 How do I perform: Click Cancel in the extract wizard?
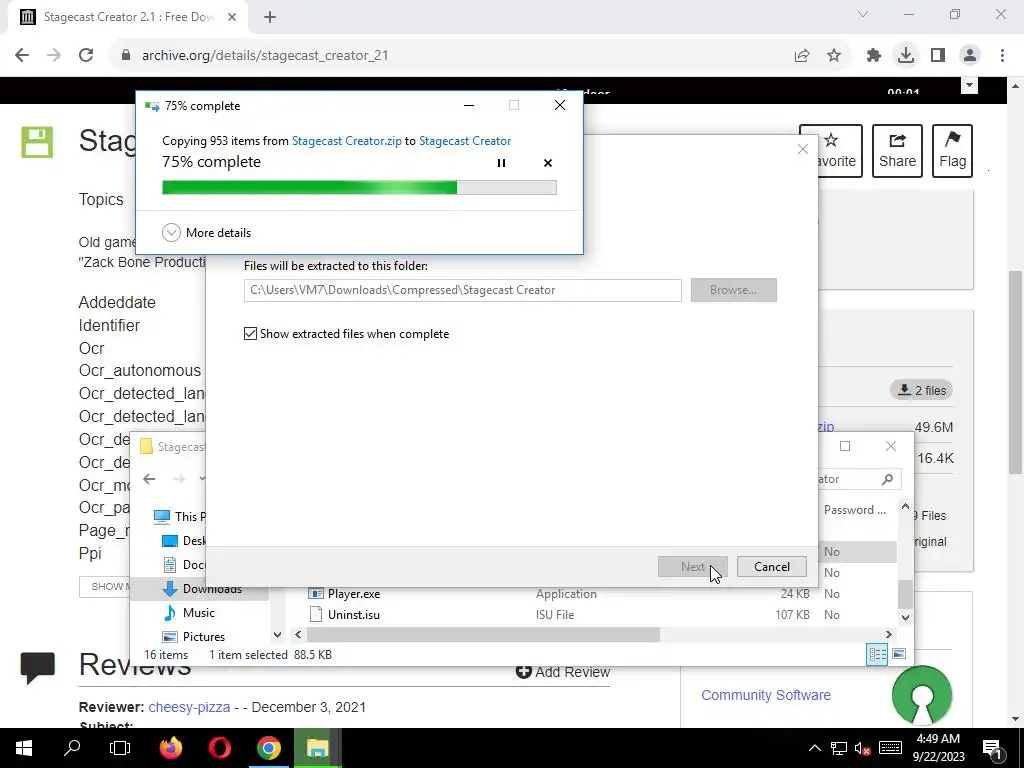(771, 567)
